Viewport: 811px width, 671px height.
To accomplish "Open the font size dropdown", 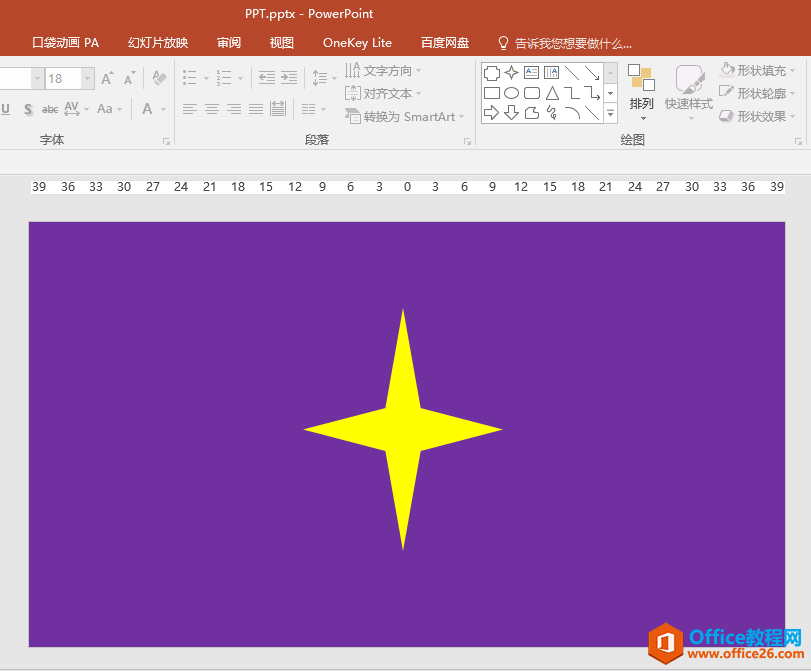I will (88, 78).
